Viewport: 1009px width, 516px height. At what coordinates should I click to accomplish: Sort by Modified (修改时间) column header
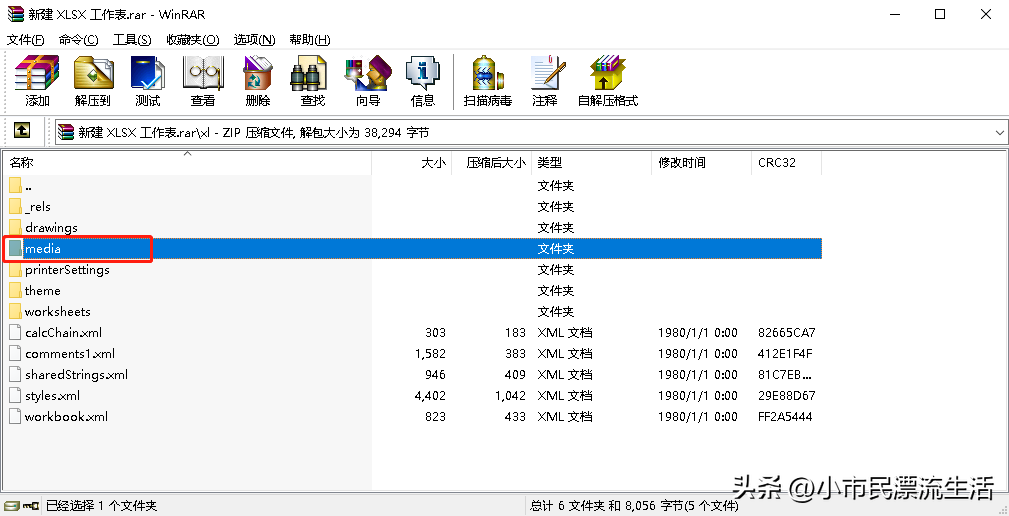coord(701,163)
